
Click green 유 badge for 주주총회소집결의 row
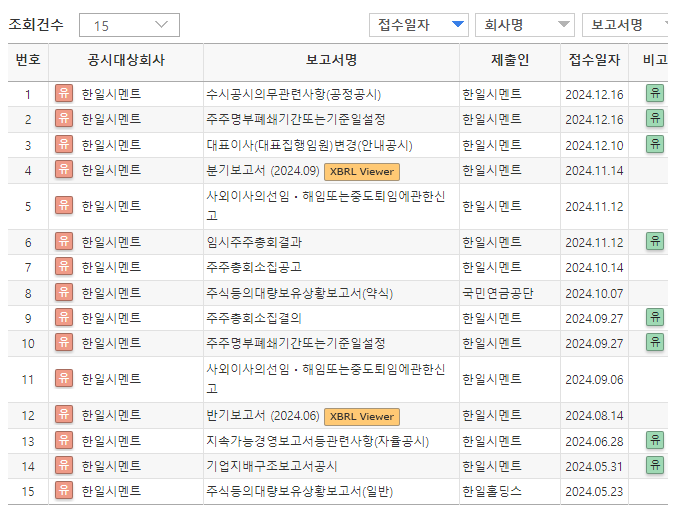655,317
